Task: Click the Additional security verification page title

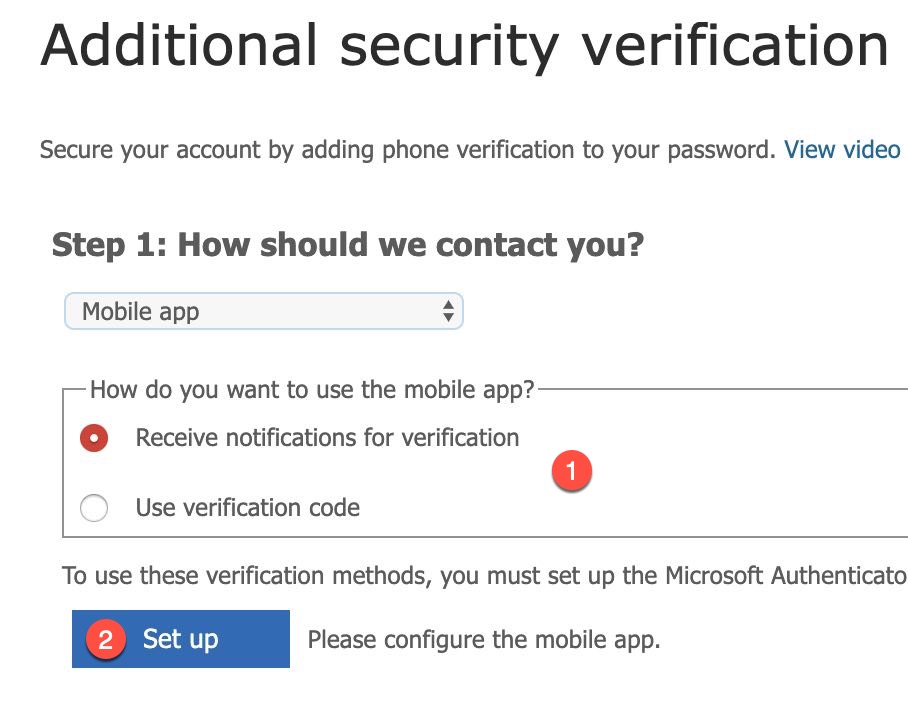Action: 464,45
